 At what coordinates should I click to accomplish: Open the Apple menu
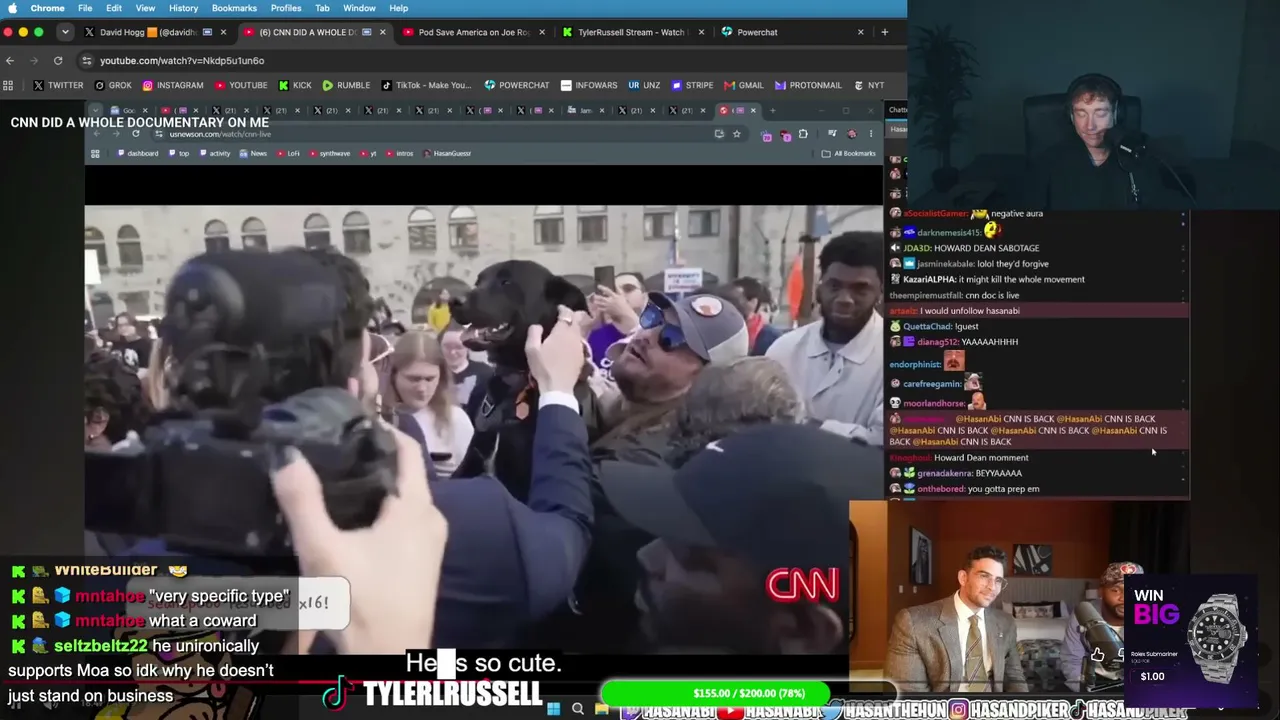click(x=13, y=8)
